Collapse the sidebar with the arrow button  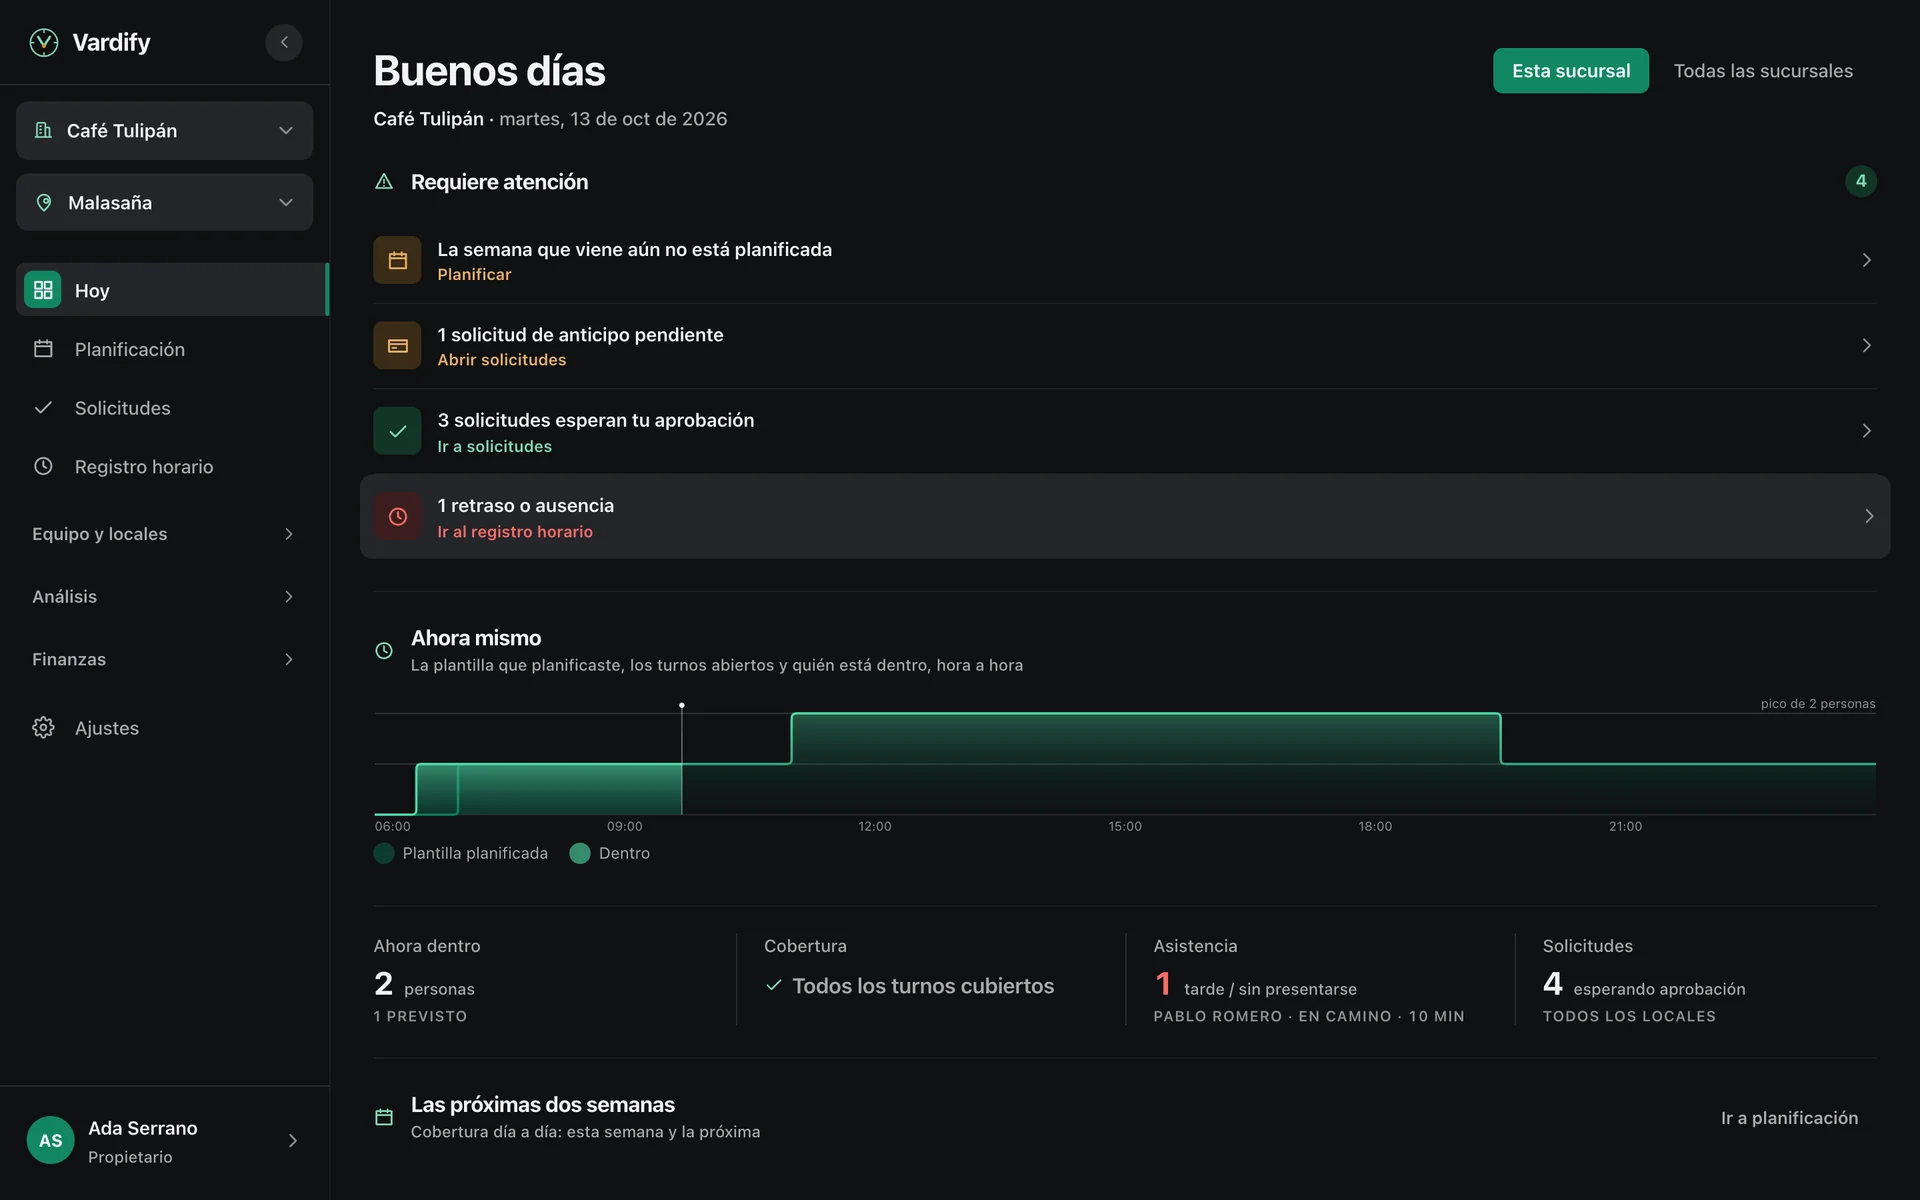pyautogui.click(x=284, y=42)
